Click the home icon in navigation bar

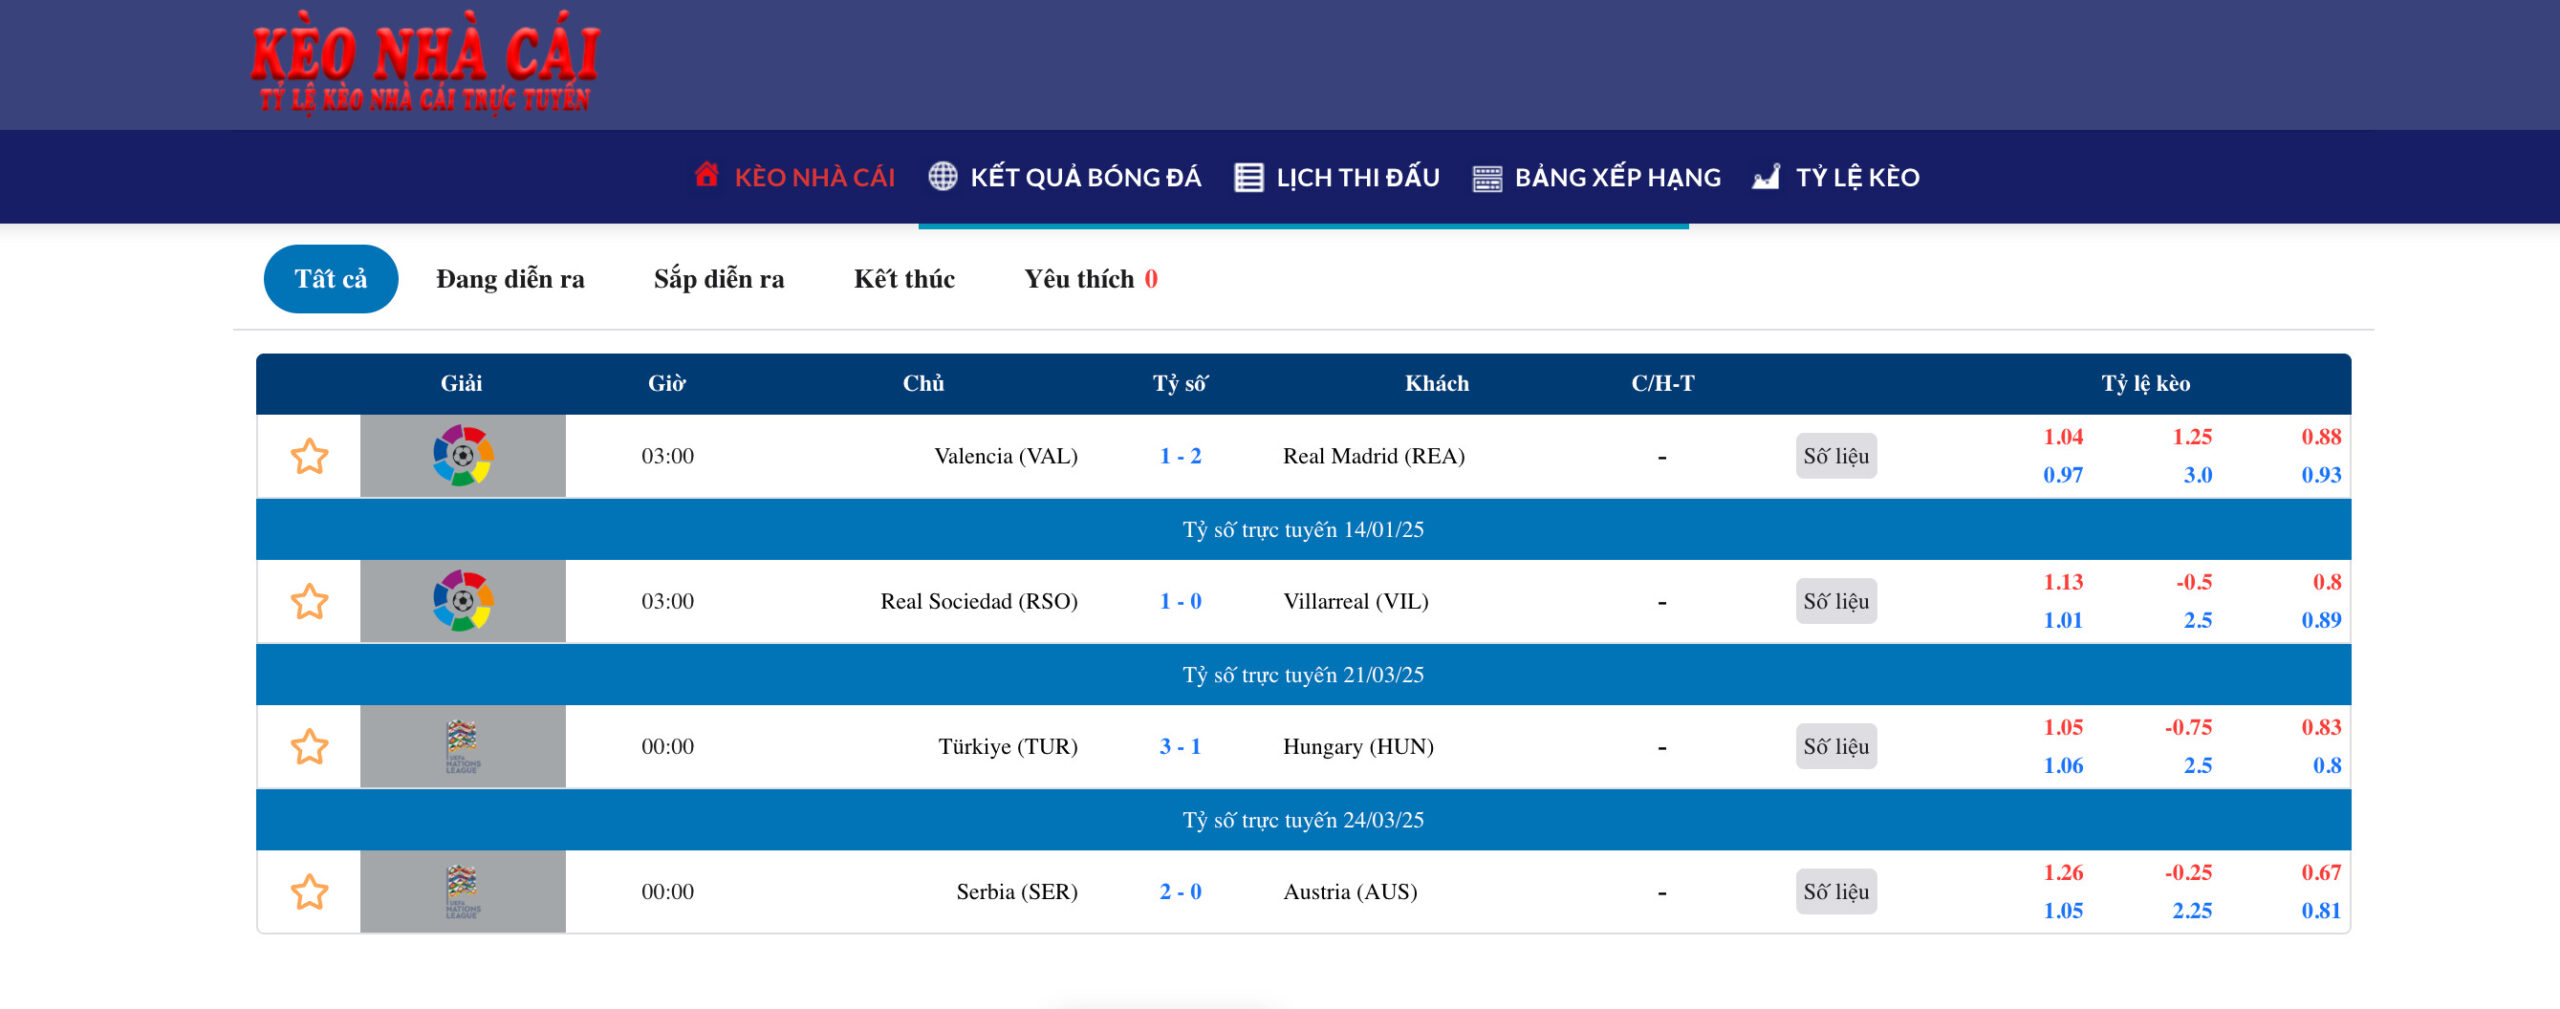pyautogui.click(x=706, y=175)
